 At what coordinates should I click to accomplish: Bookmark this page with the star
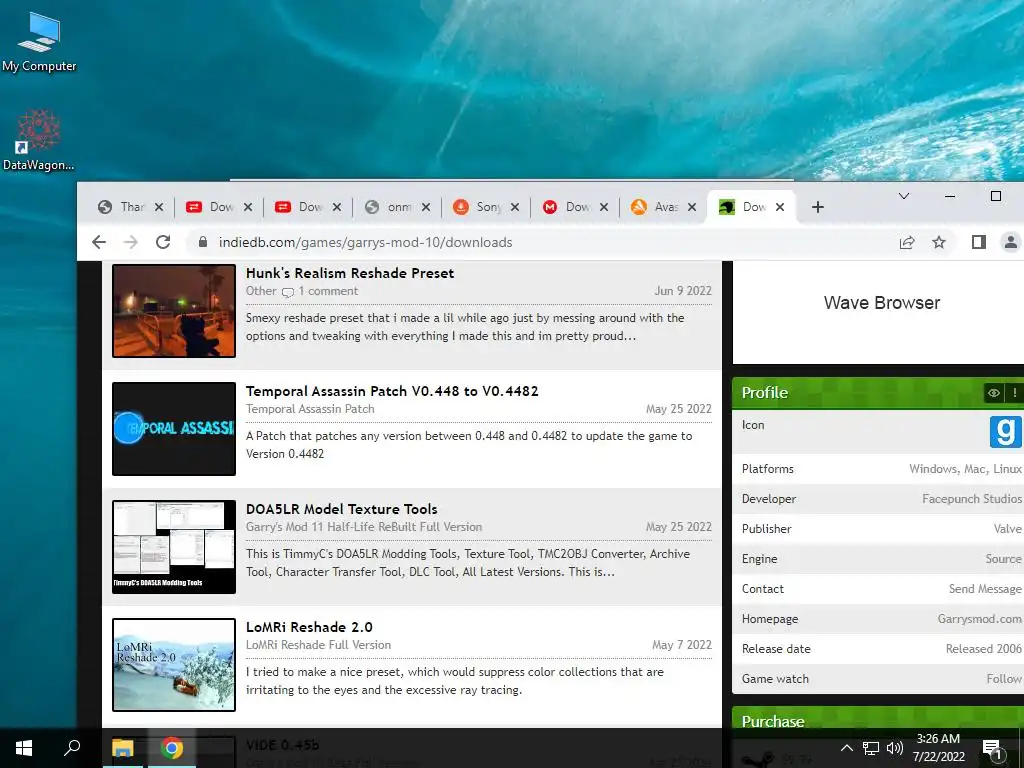[x=939, y=242]
